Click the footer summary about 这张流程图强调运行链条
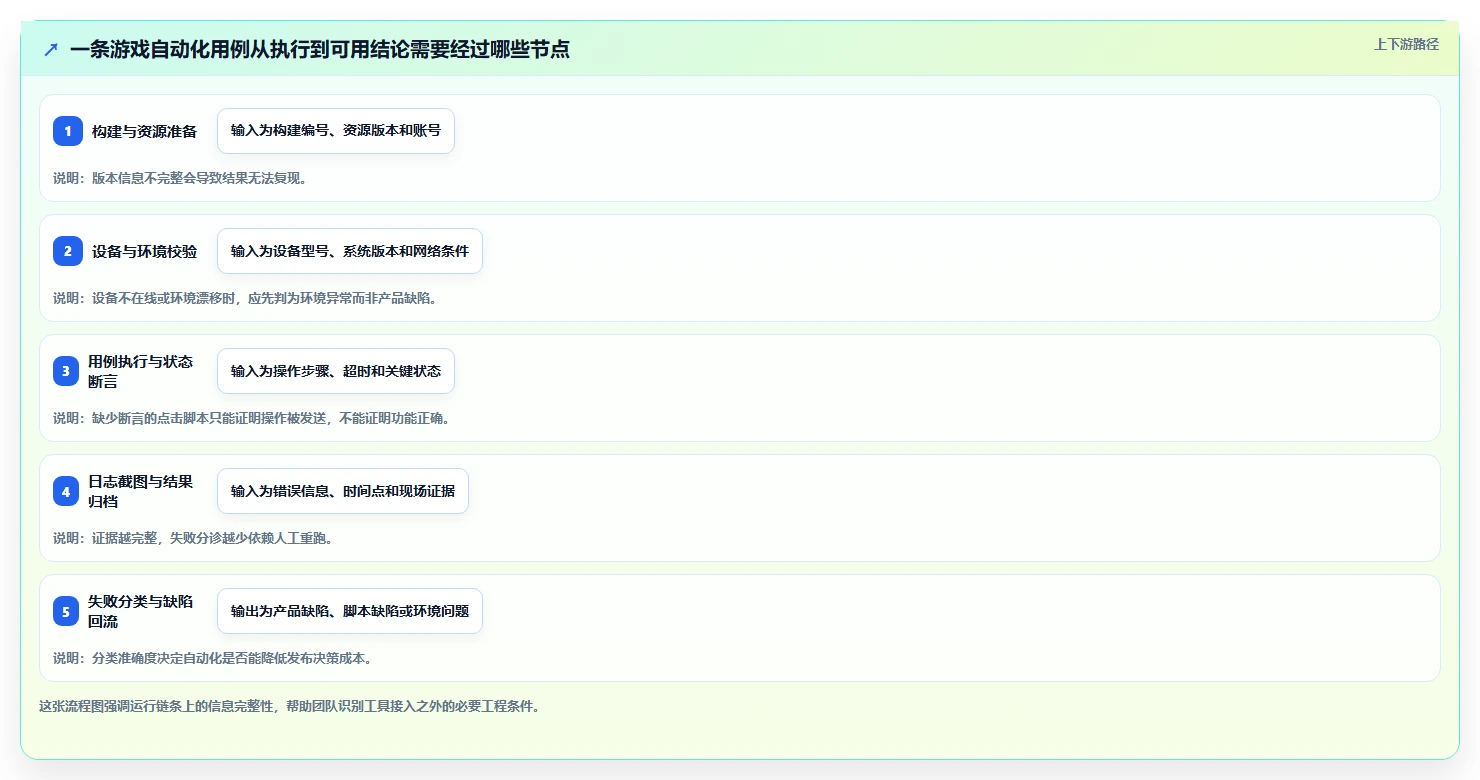Screen dimensions: 1480x780 click(x=290, y=706)
